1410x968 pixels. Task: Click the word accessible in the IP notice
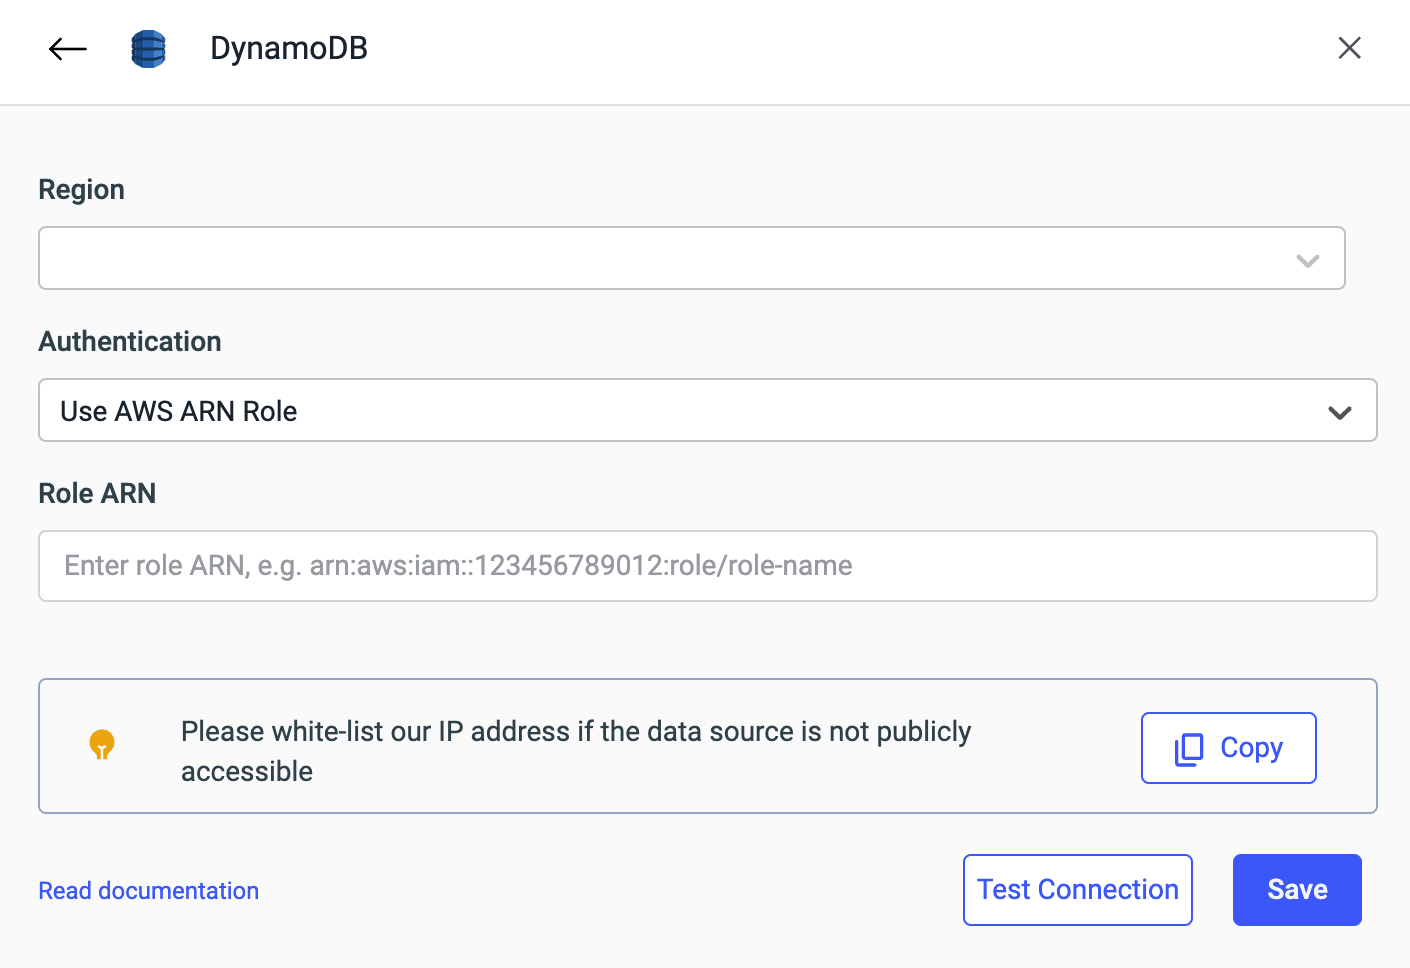pyautogui.click(x=247, y=772)
